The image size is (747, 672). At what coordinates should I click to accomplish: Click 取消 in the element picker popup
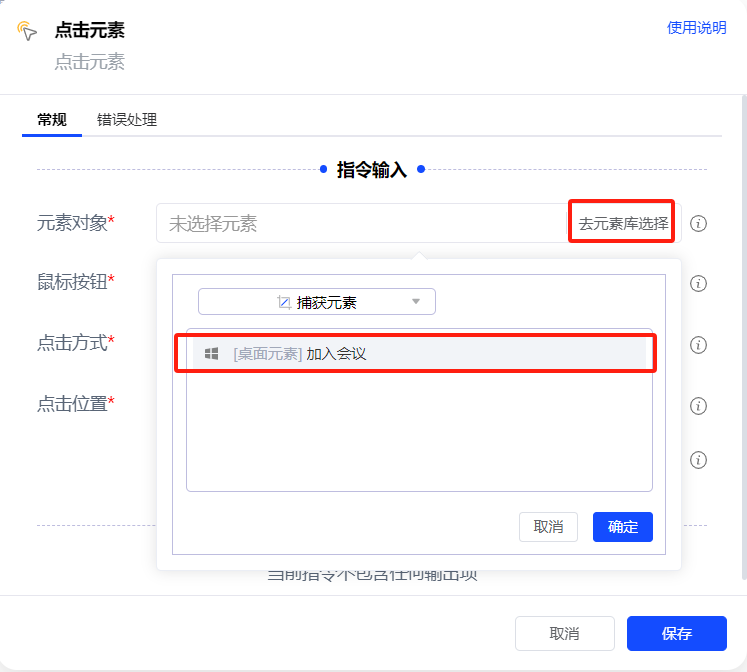tap(548, 527)
